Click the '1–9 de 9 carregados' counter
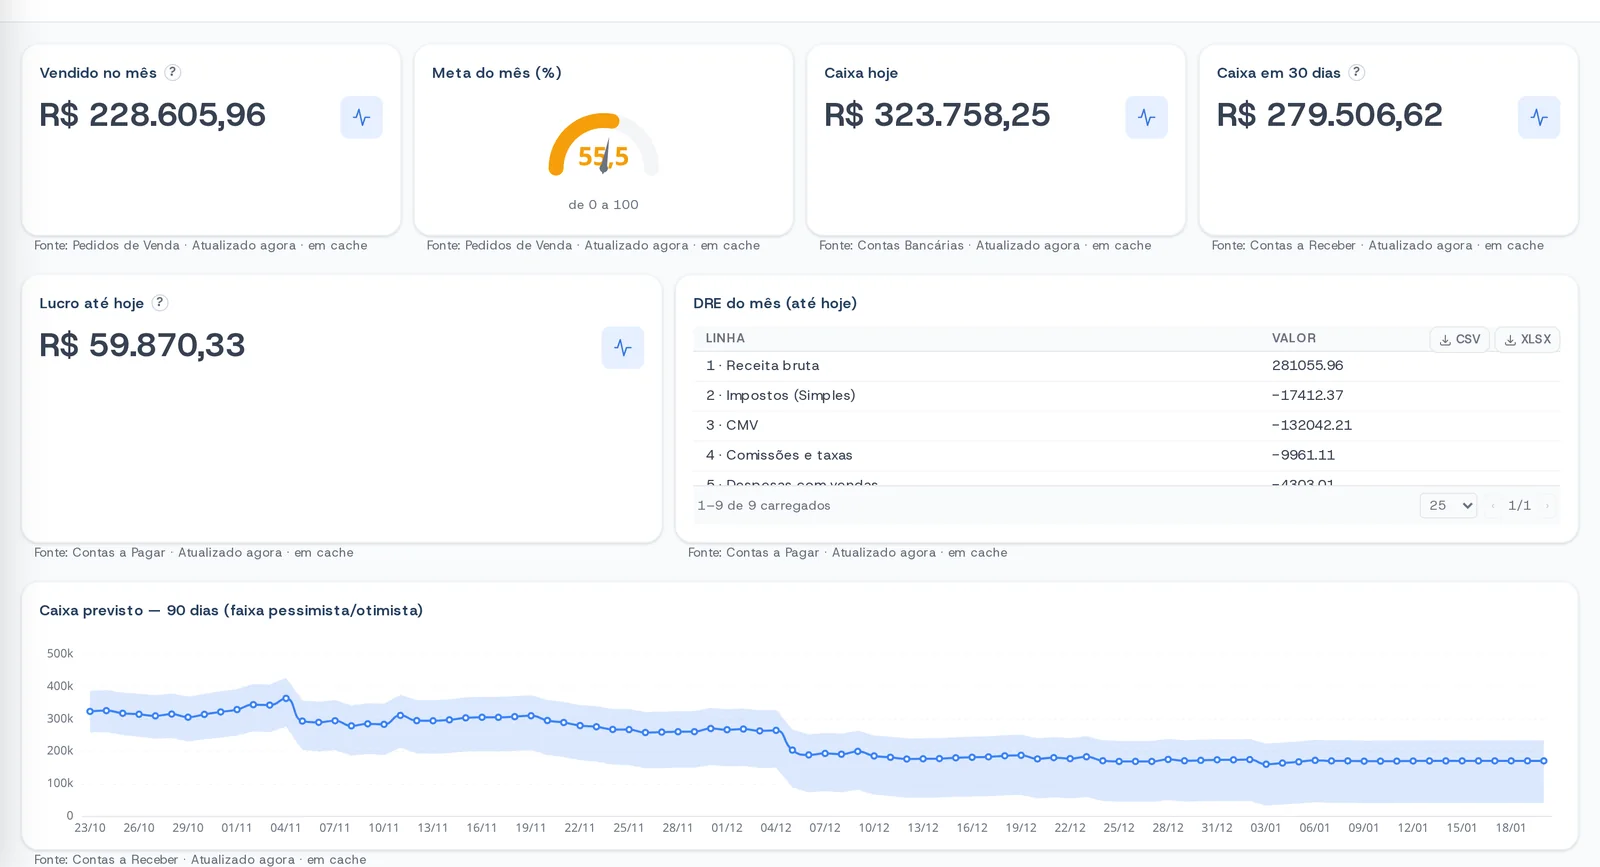This screenshot has width=1600, height=867. point(764,505)
